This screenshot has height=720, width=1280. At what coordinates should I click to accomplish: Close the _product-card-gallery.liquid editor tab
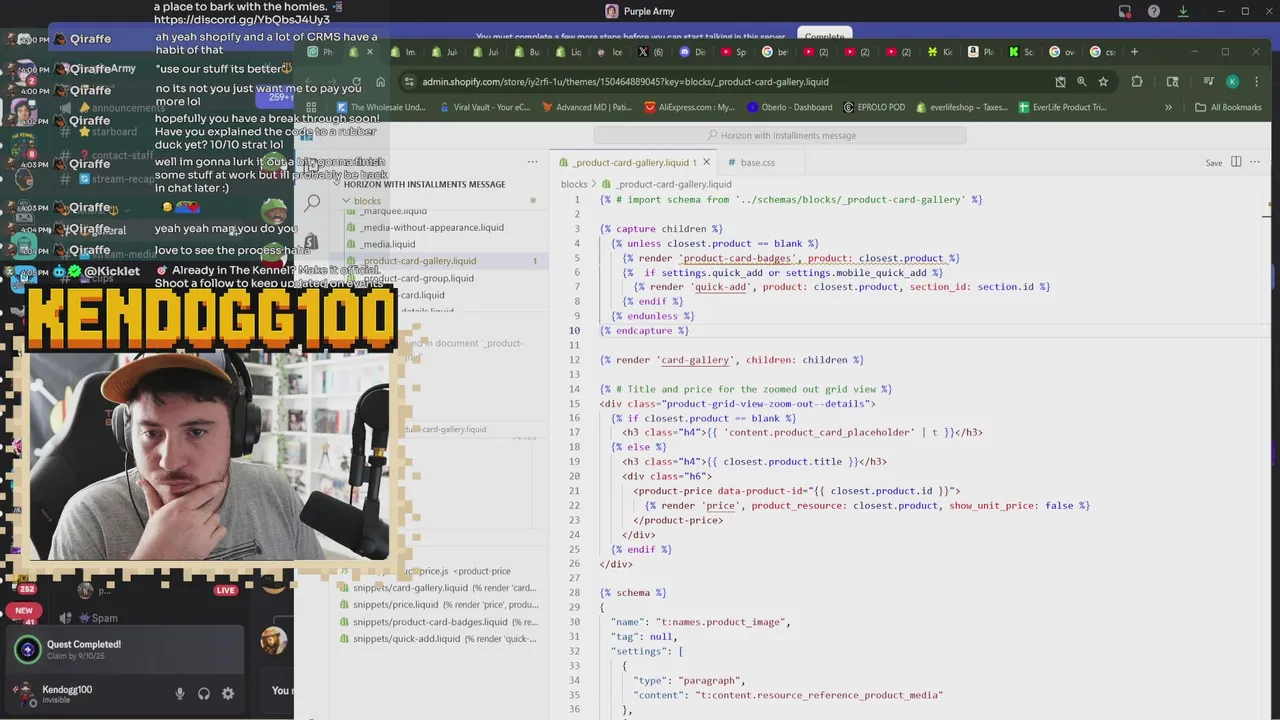[706, 162]
